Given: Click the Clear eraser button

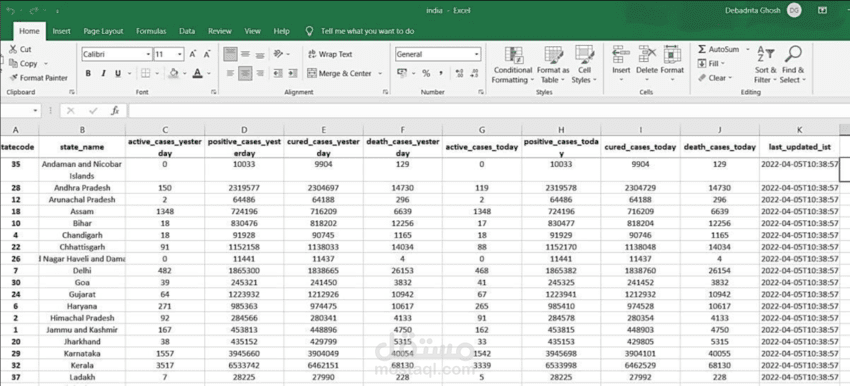Looking at the screenshot, I should [716, 78].
